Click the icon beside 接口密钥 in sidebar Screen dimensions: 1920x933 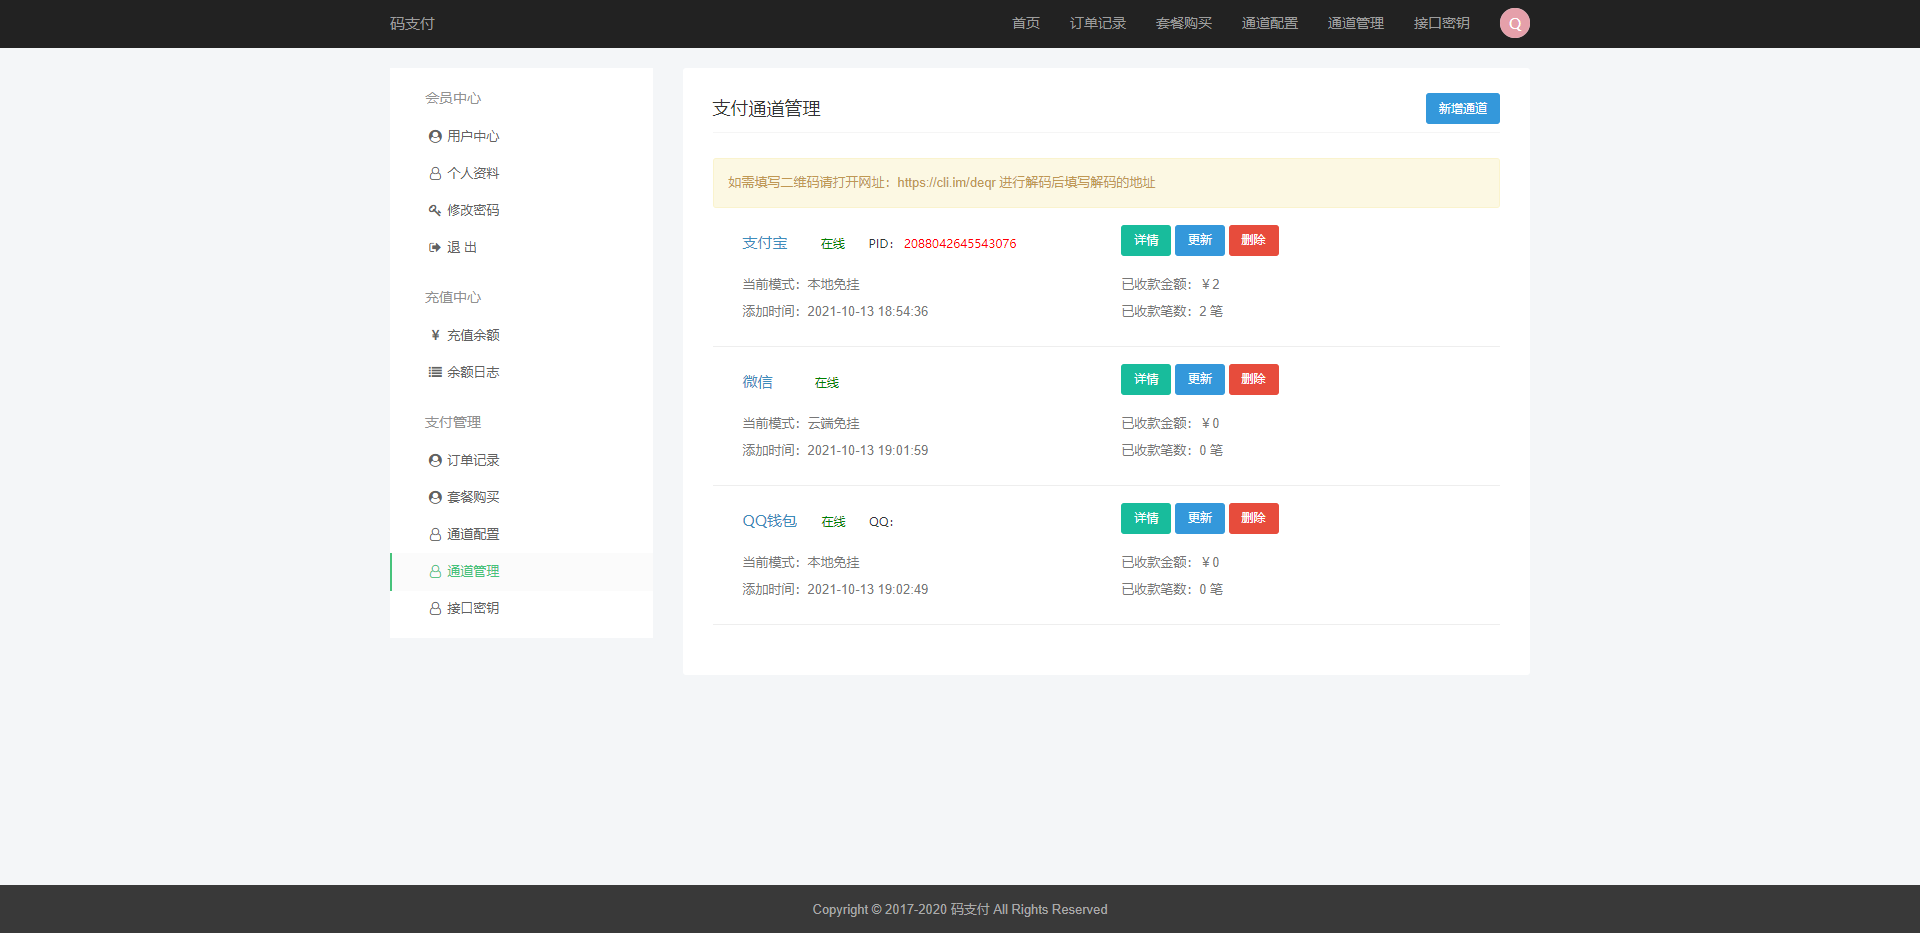coord(435,608)
